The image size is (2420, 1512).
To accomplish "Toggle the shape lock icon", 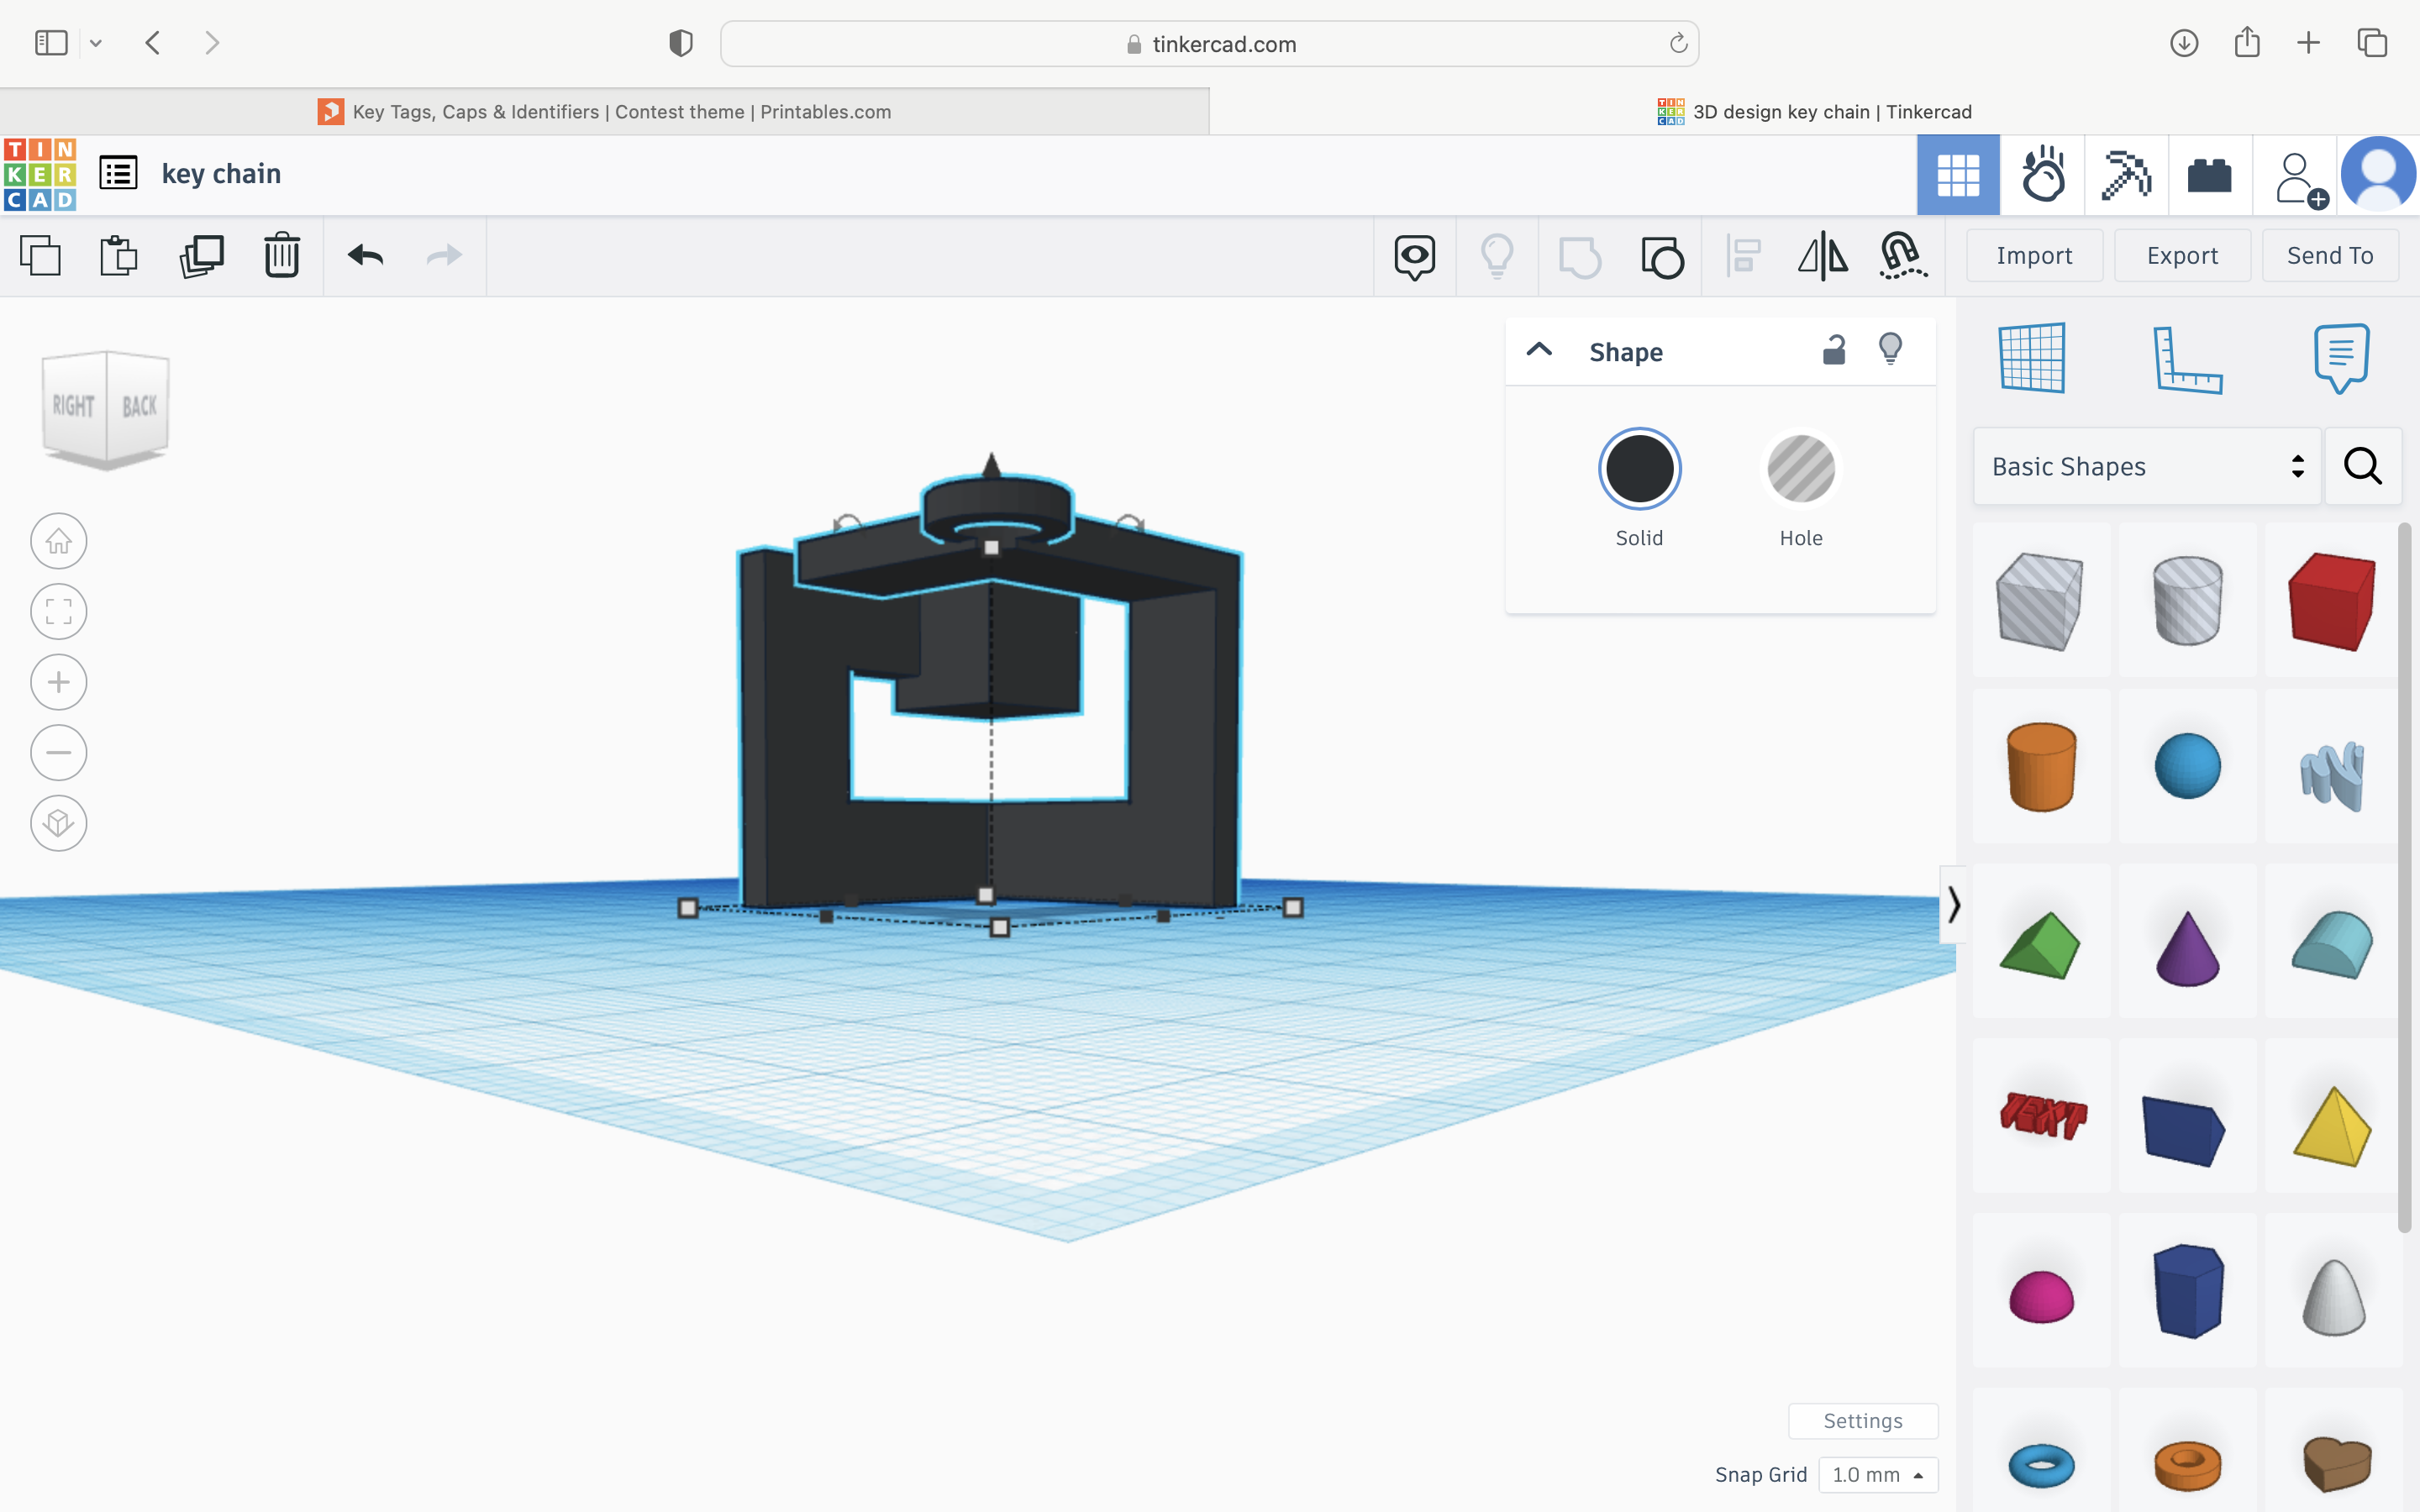I will [1833, 350].
